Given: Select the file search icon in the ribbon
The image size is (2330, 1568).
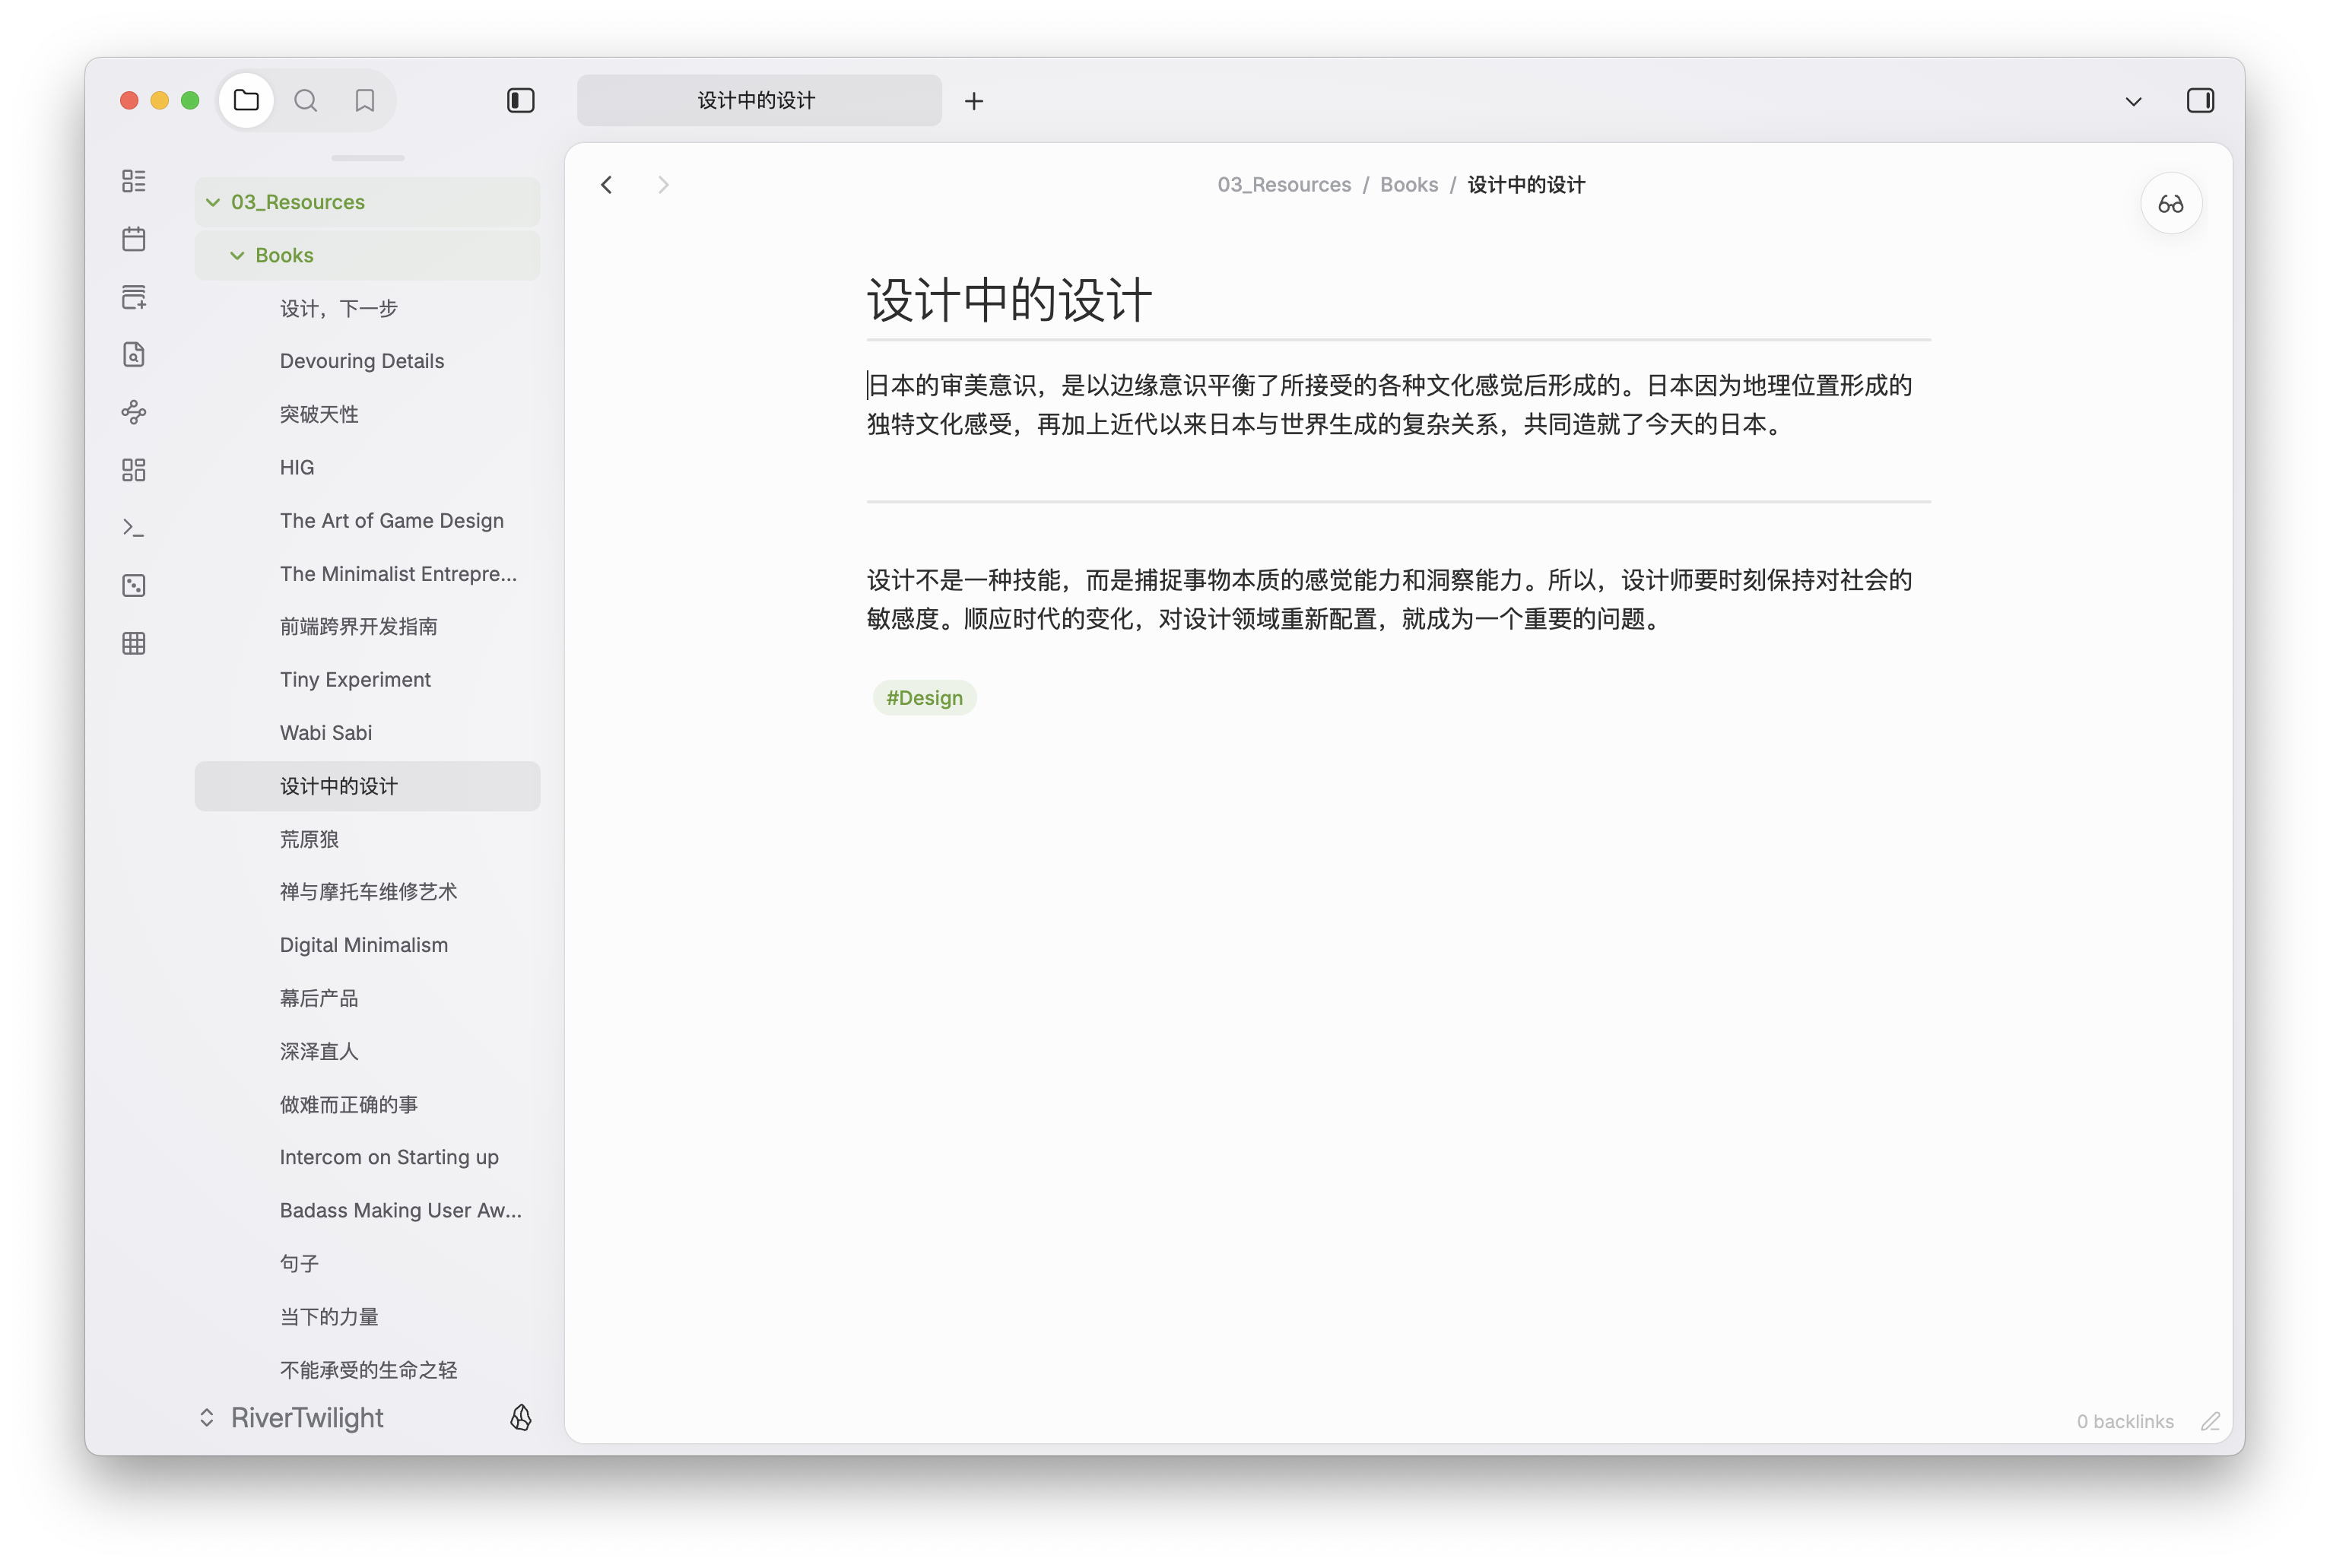Looking at the screenshot, I should [133, 354].
